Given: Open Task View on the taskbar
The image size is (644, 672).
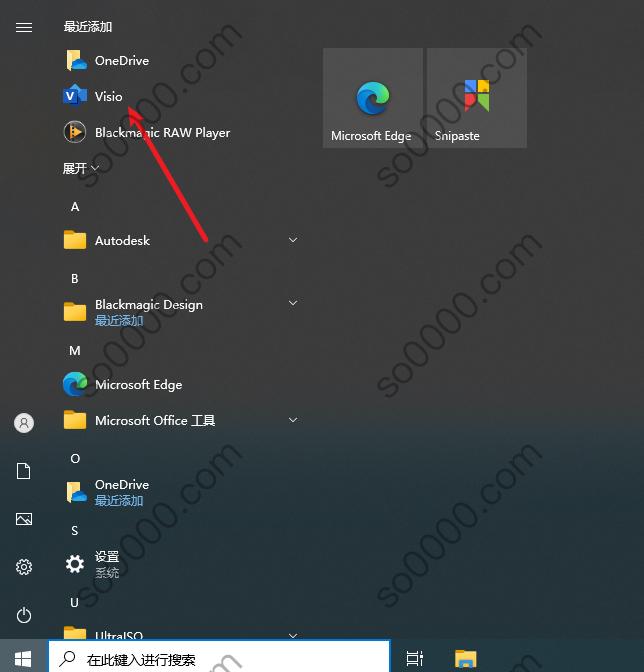Looking at the screenshot, I should (415, 658).
